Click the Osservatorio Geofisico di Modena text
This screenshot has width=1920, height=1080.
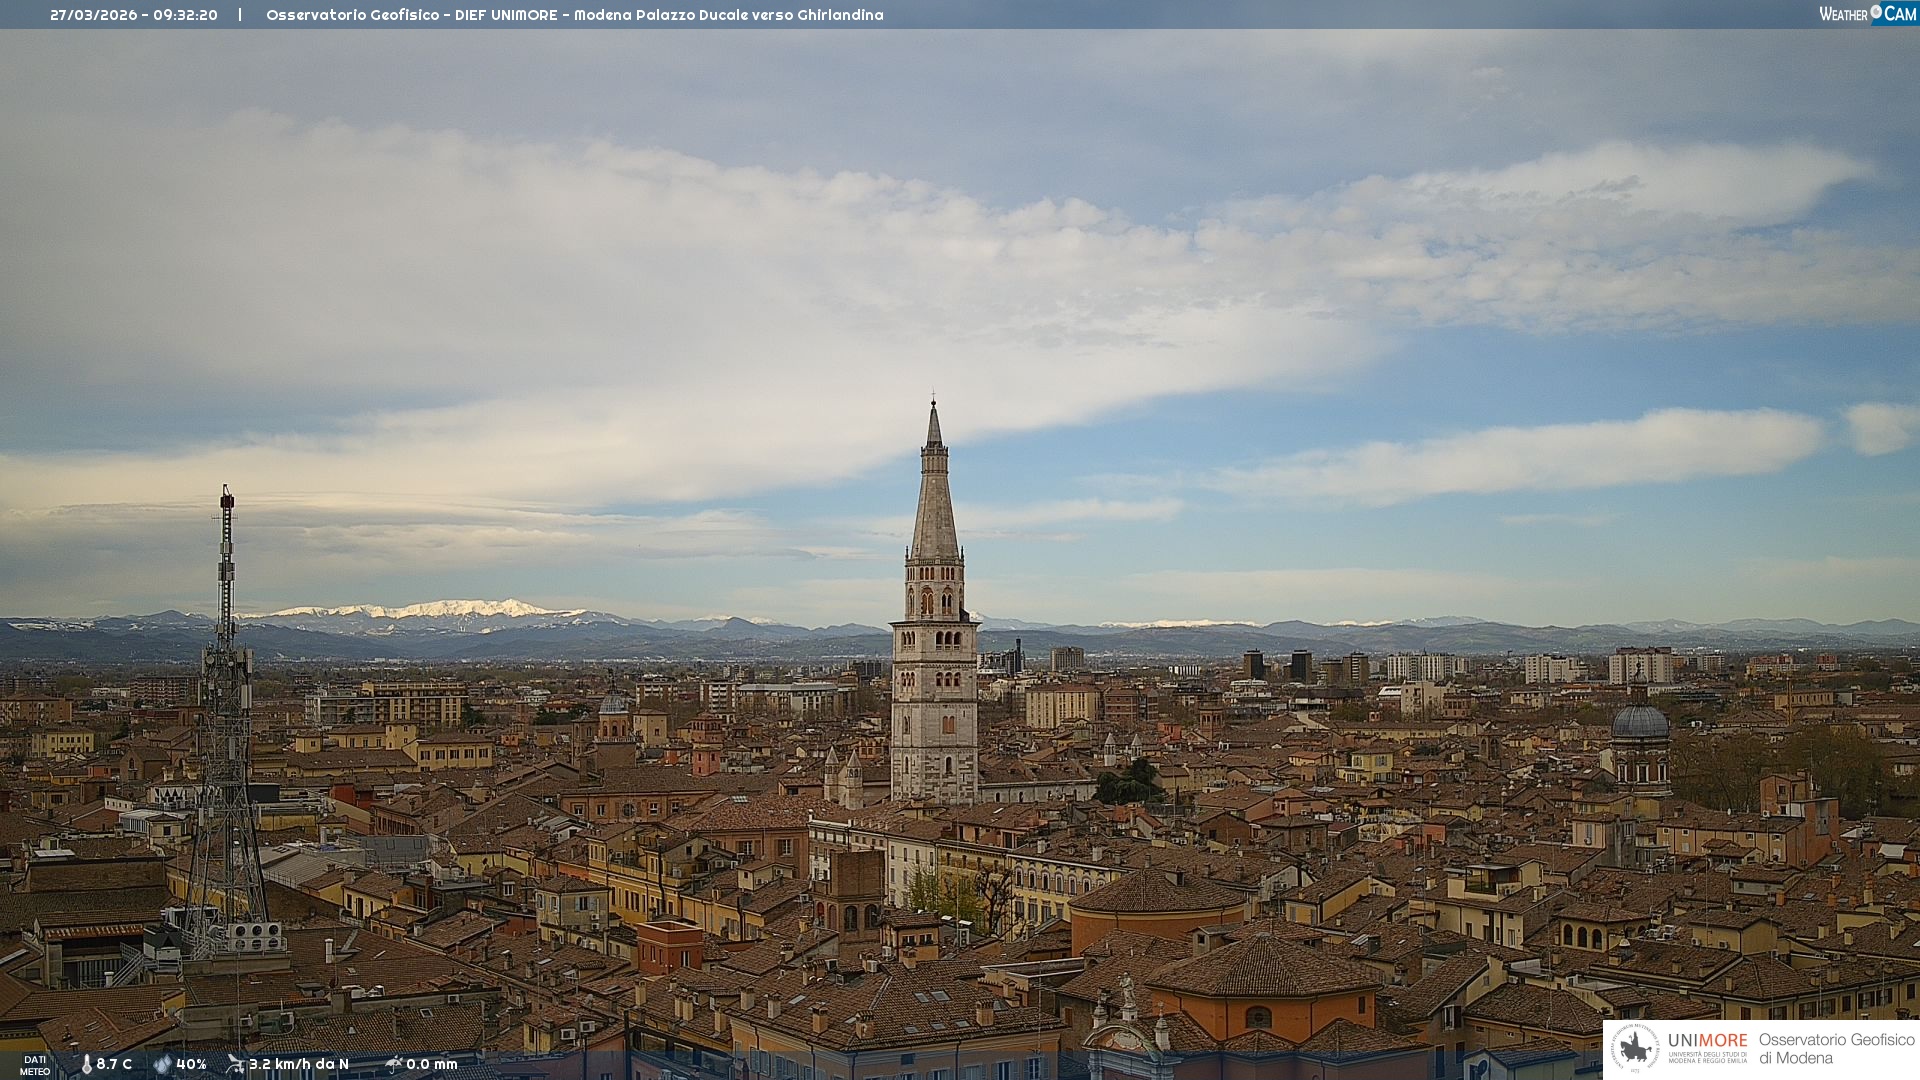(x=1836, y=1048)
